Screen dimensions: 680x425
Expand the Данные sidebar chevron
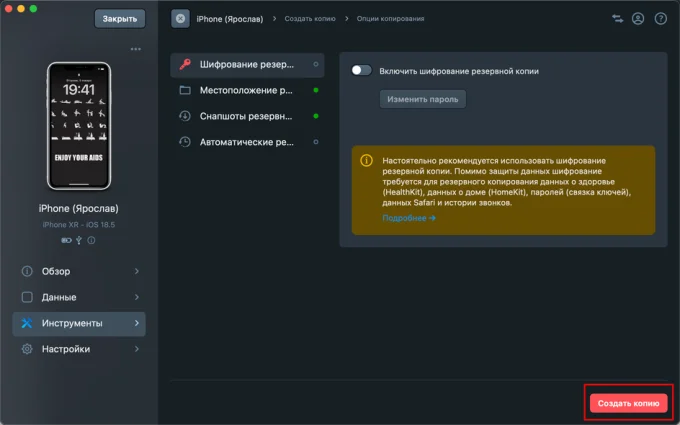[136, 297]
